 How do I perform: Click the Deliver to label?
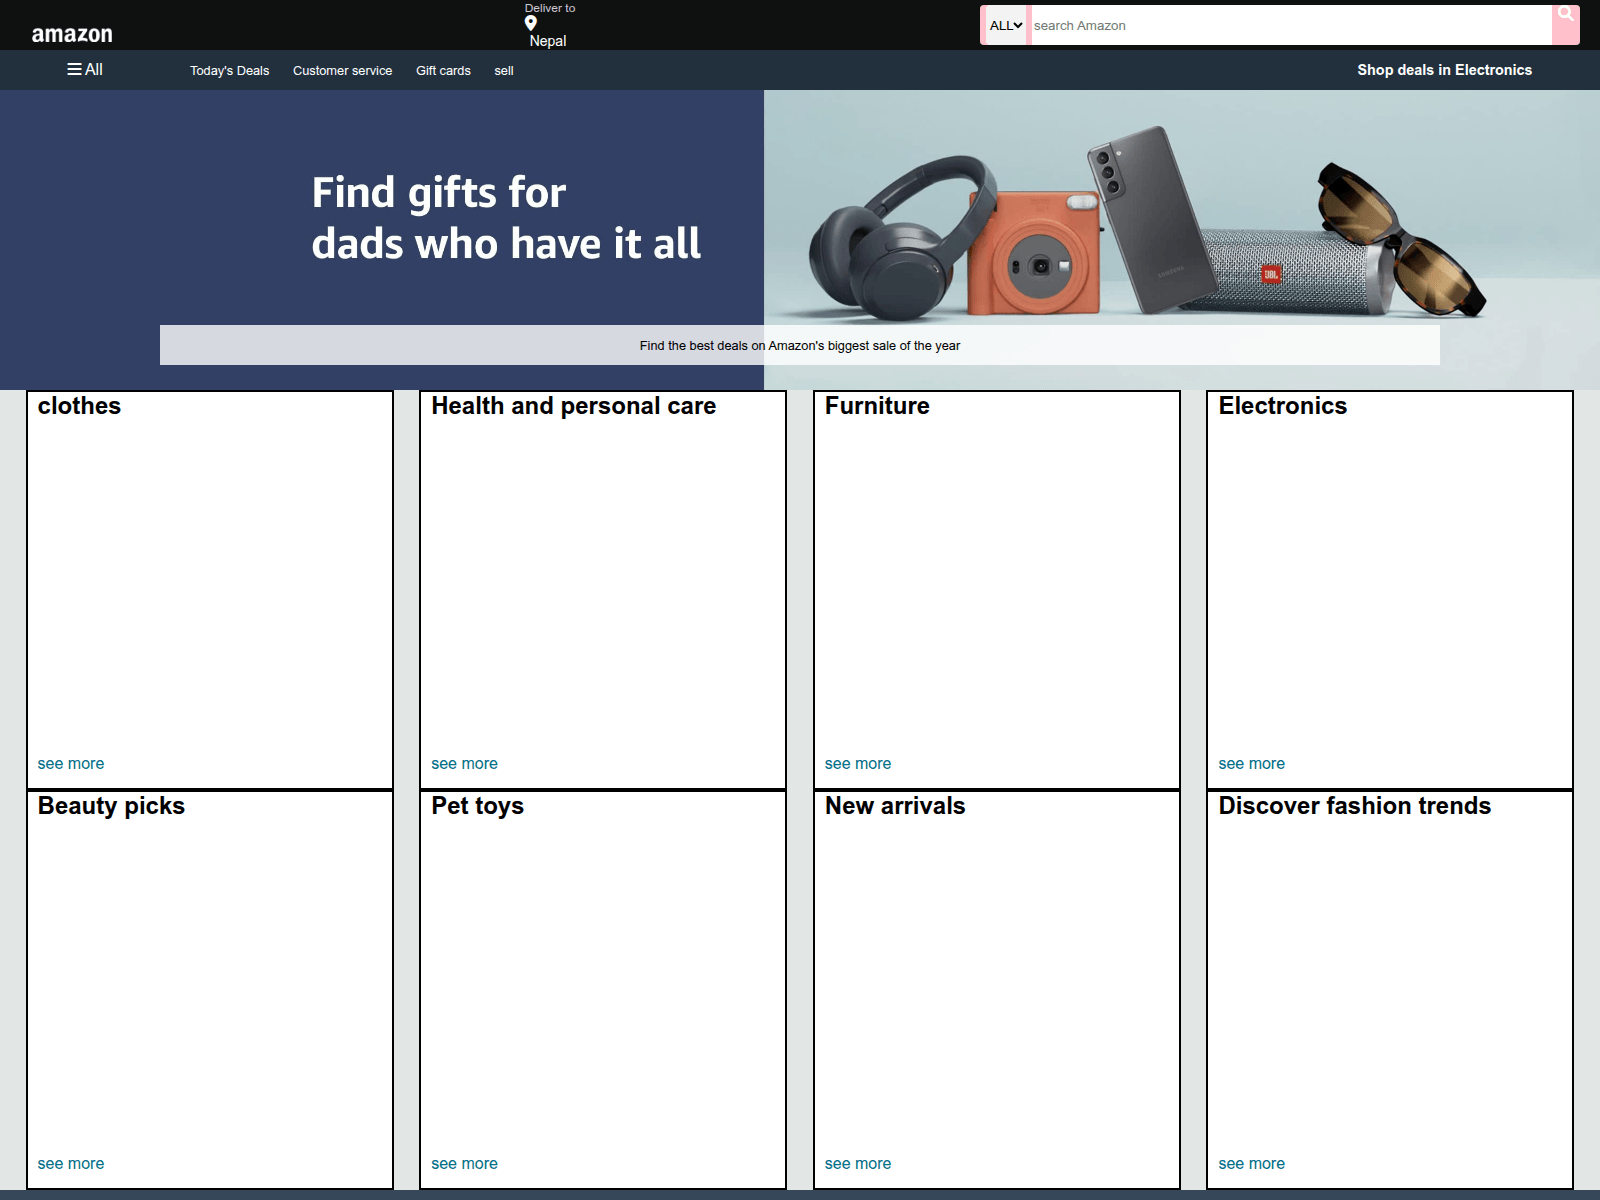550,8
